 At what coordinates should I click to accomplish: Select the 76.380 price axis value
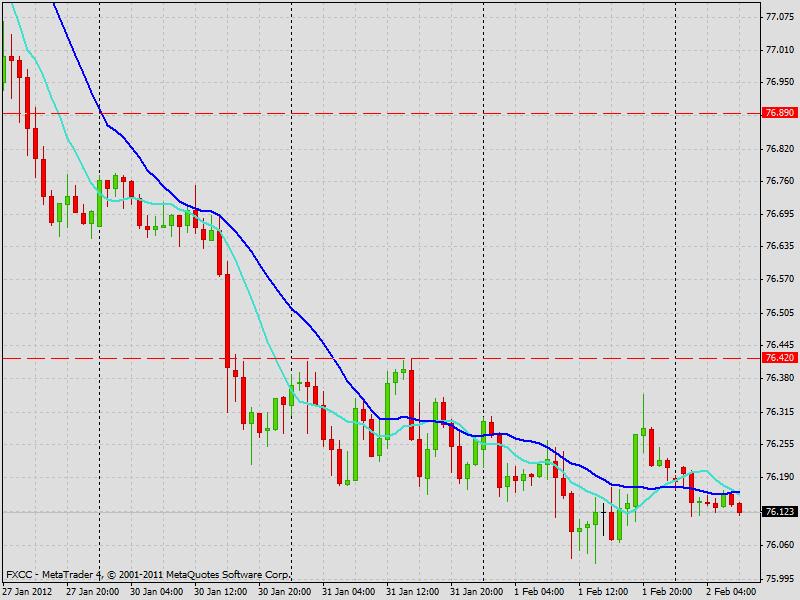click(x=780, y=378)
